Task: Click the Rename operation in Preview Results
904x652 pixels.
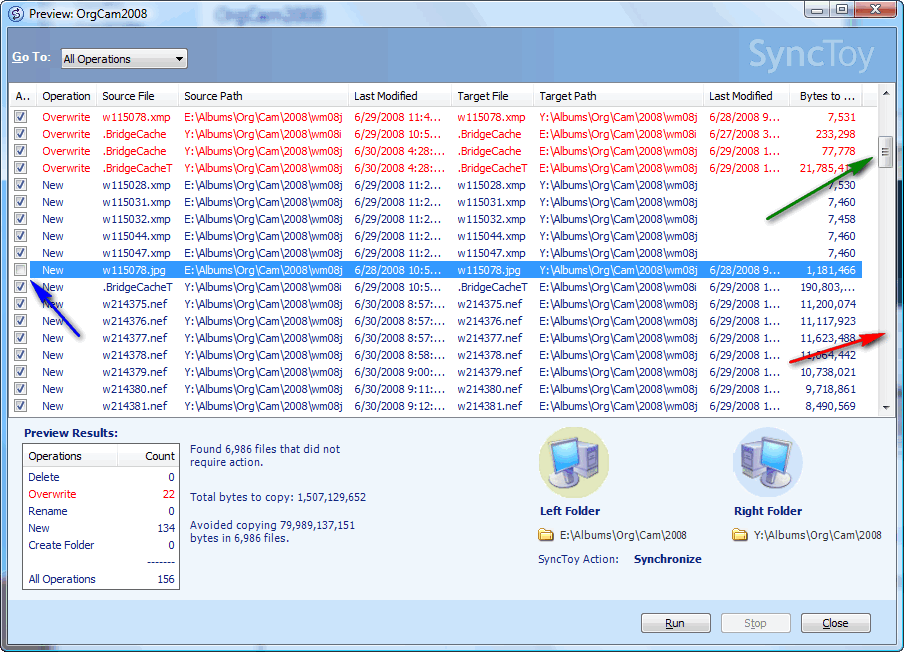Action: 48,511
